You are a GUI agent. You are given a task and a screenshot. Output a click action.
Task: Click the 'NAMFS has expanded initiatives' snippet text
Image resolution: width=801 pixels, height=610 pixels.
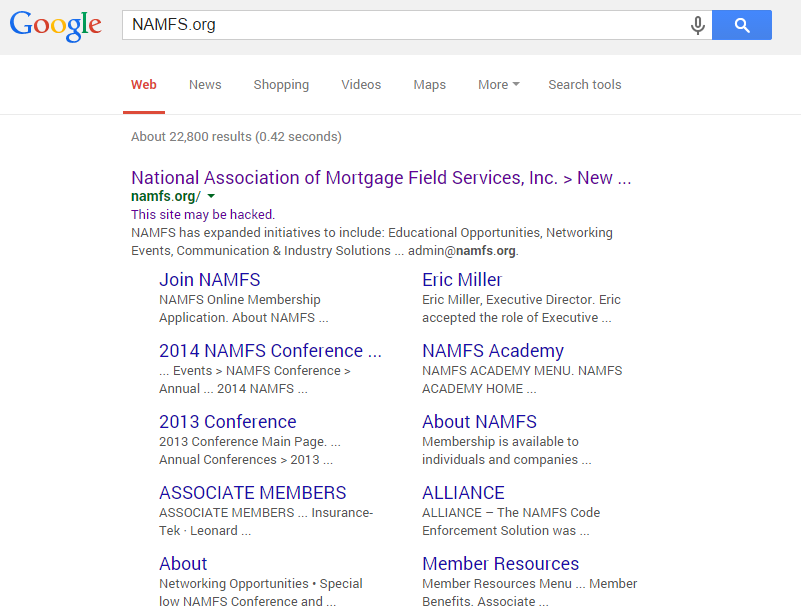tap(372, 242)
